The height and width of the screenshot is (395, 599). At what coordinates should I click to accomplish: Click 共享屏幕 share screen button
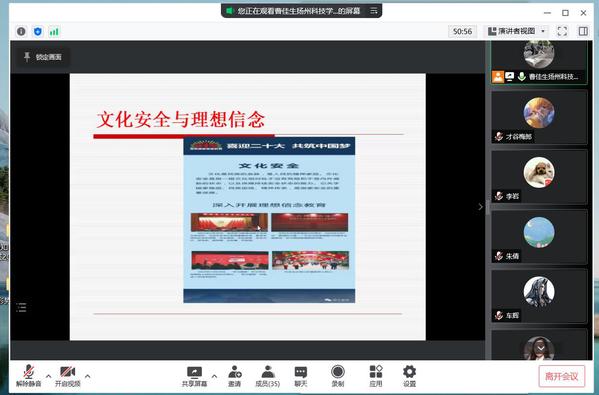194,376
